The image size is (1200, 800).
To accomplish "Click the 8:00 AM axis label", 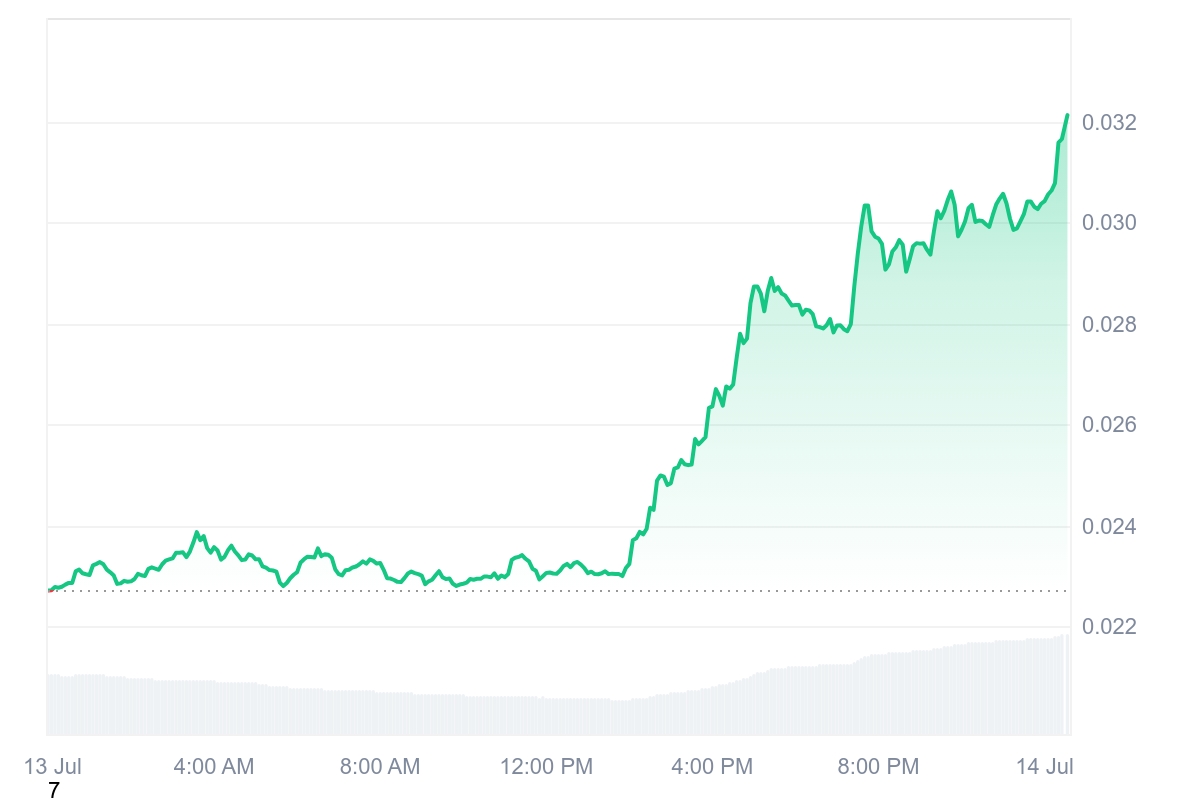I will (380, 767).
